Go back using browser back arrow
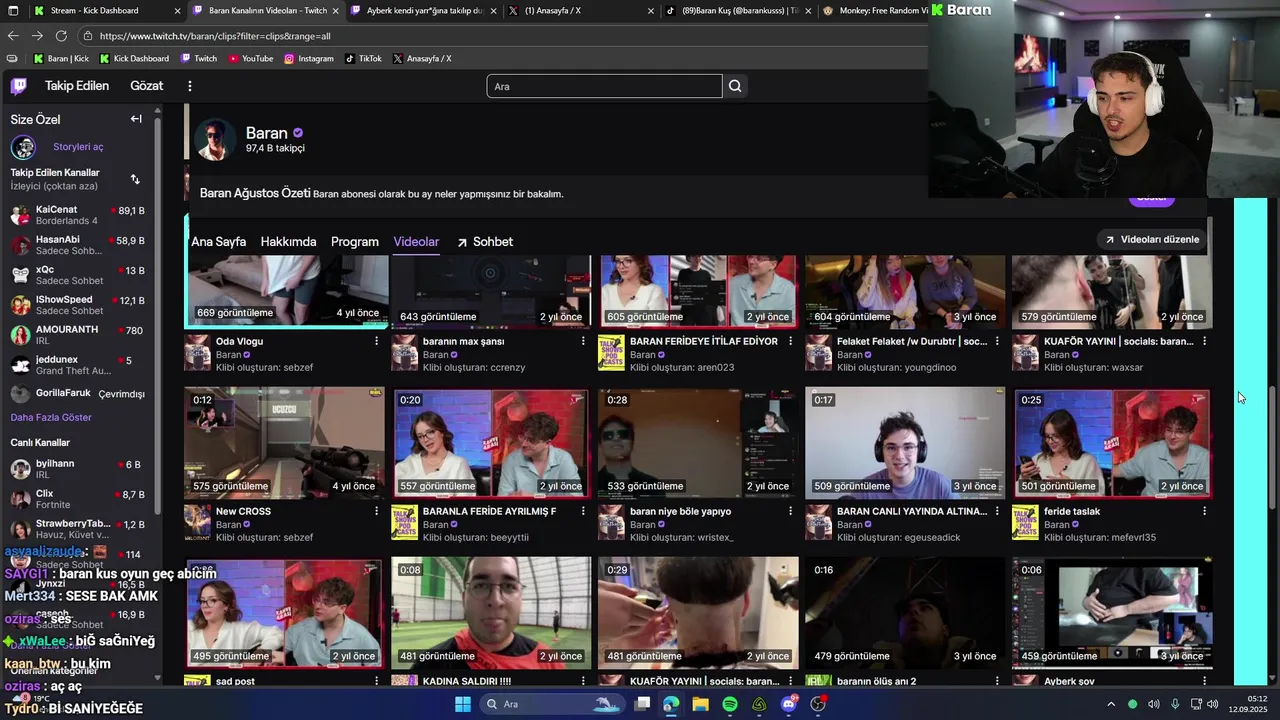This screenshot has height=720, width=1280. tap(13, 36)
